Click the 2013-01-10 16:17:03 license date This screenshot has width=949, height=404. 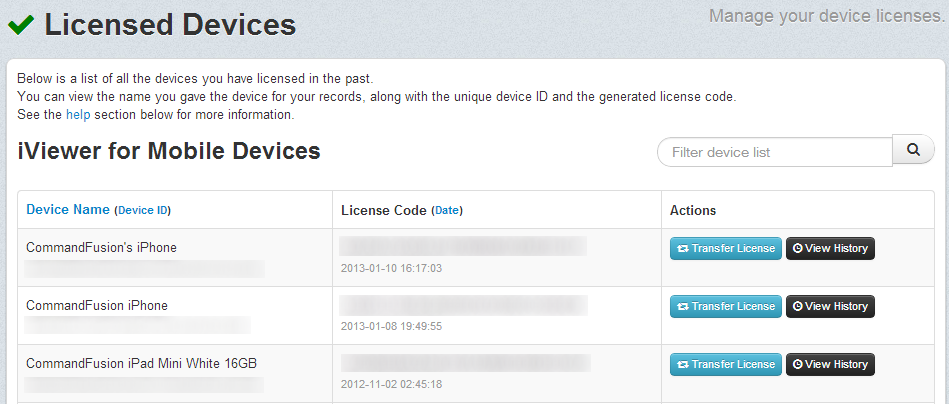[391, 269]
